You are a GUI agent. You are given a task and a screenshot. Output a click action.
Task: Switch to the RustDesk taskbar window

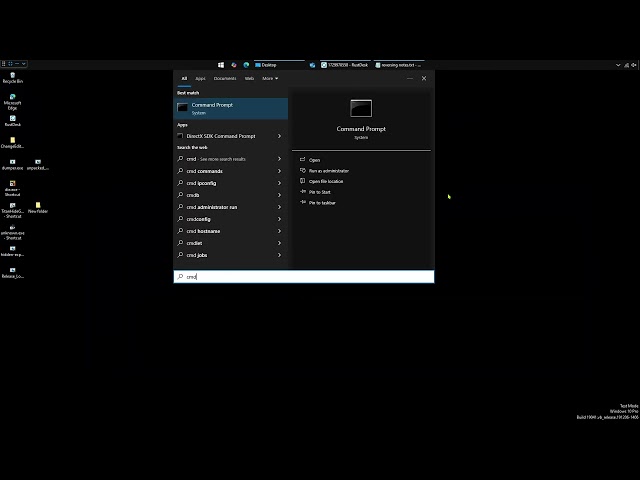coord(345,65)
